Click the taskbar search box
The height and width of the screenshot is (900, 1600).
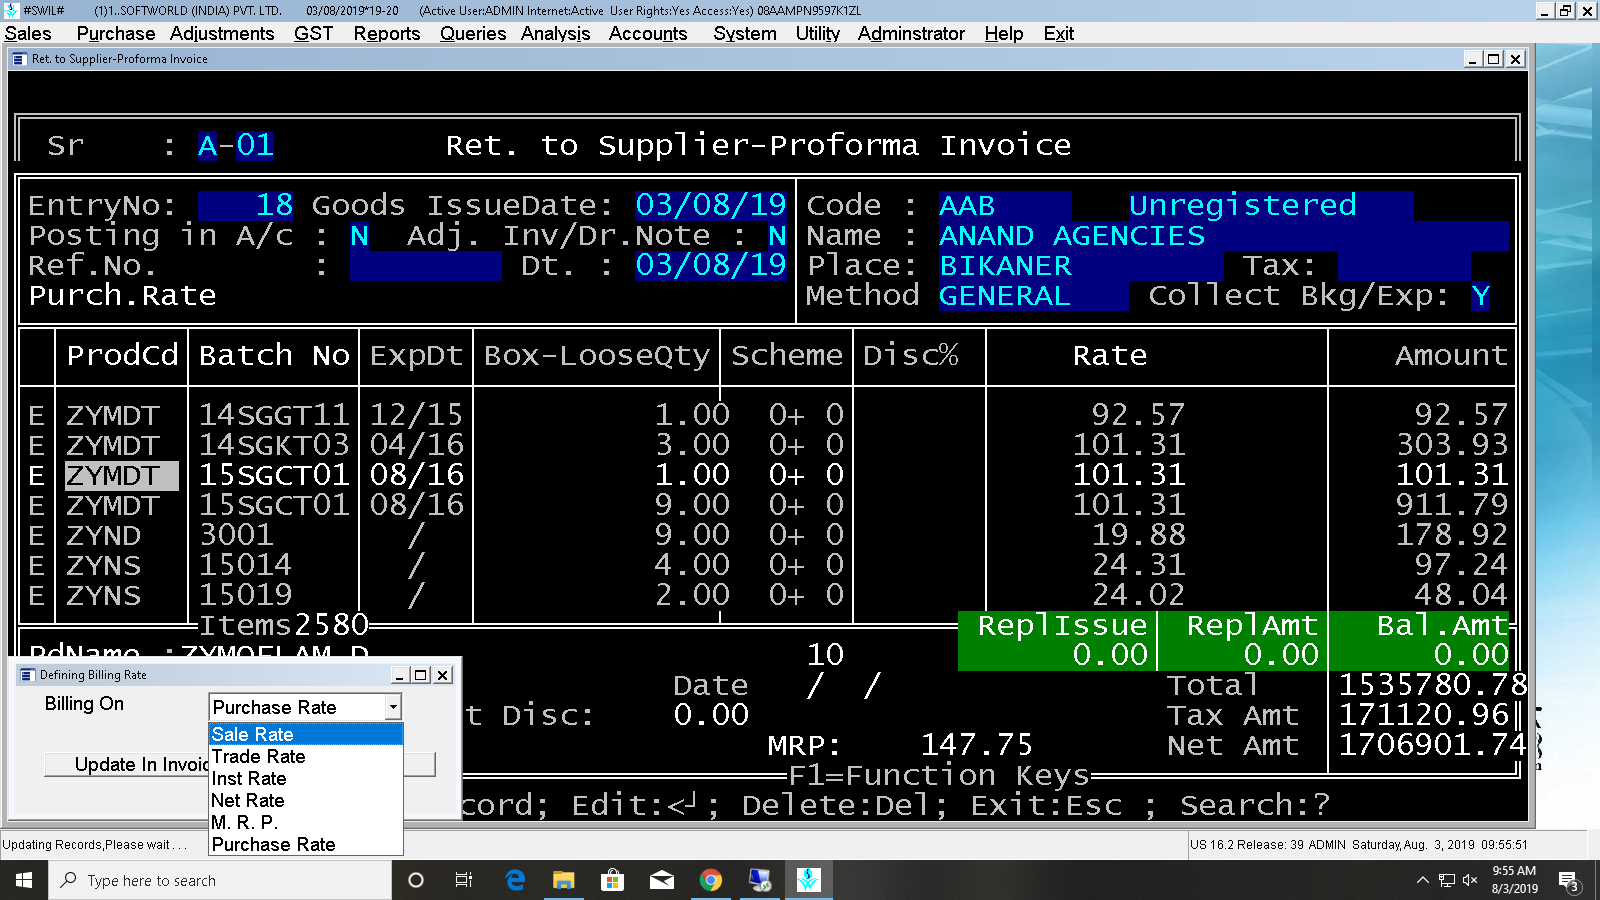tap(220, 880)
